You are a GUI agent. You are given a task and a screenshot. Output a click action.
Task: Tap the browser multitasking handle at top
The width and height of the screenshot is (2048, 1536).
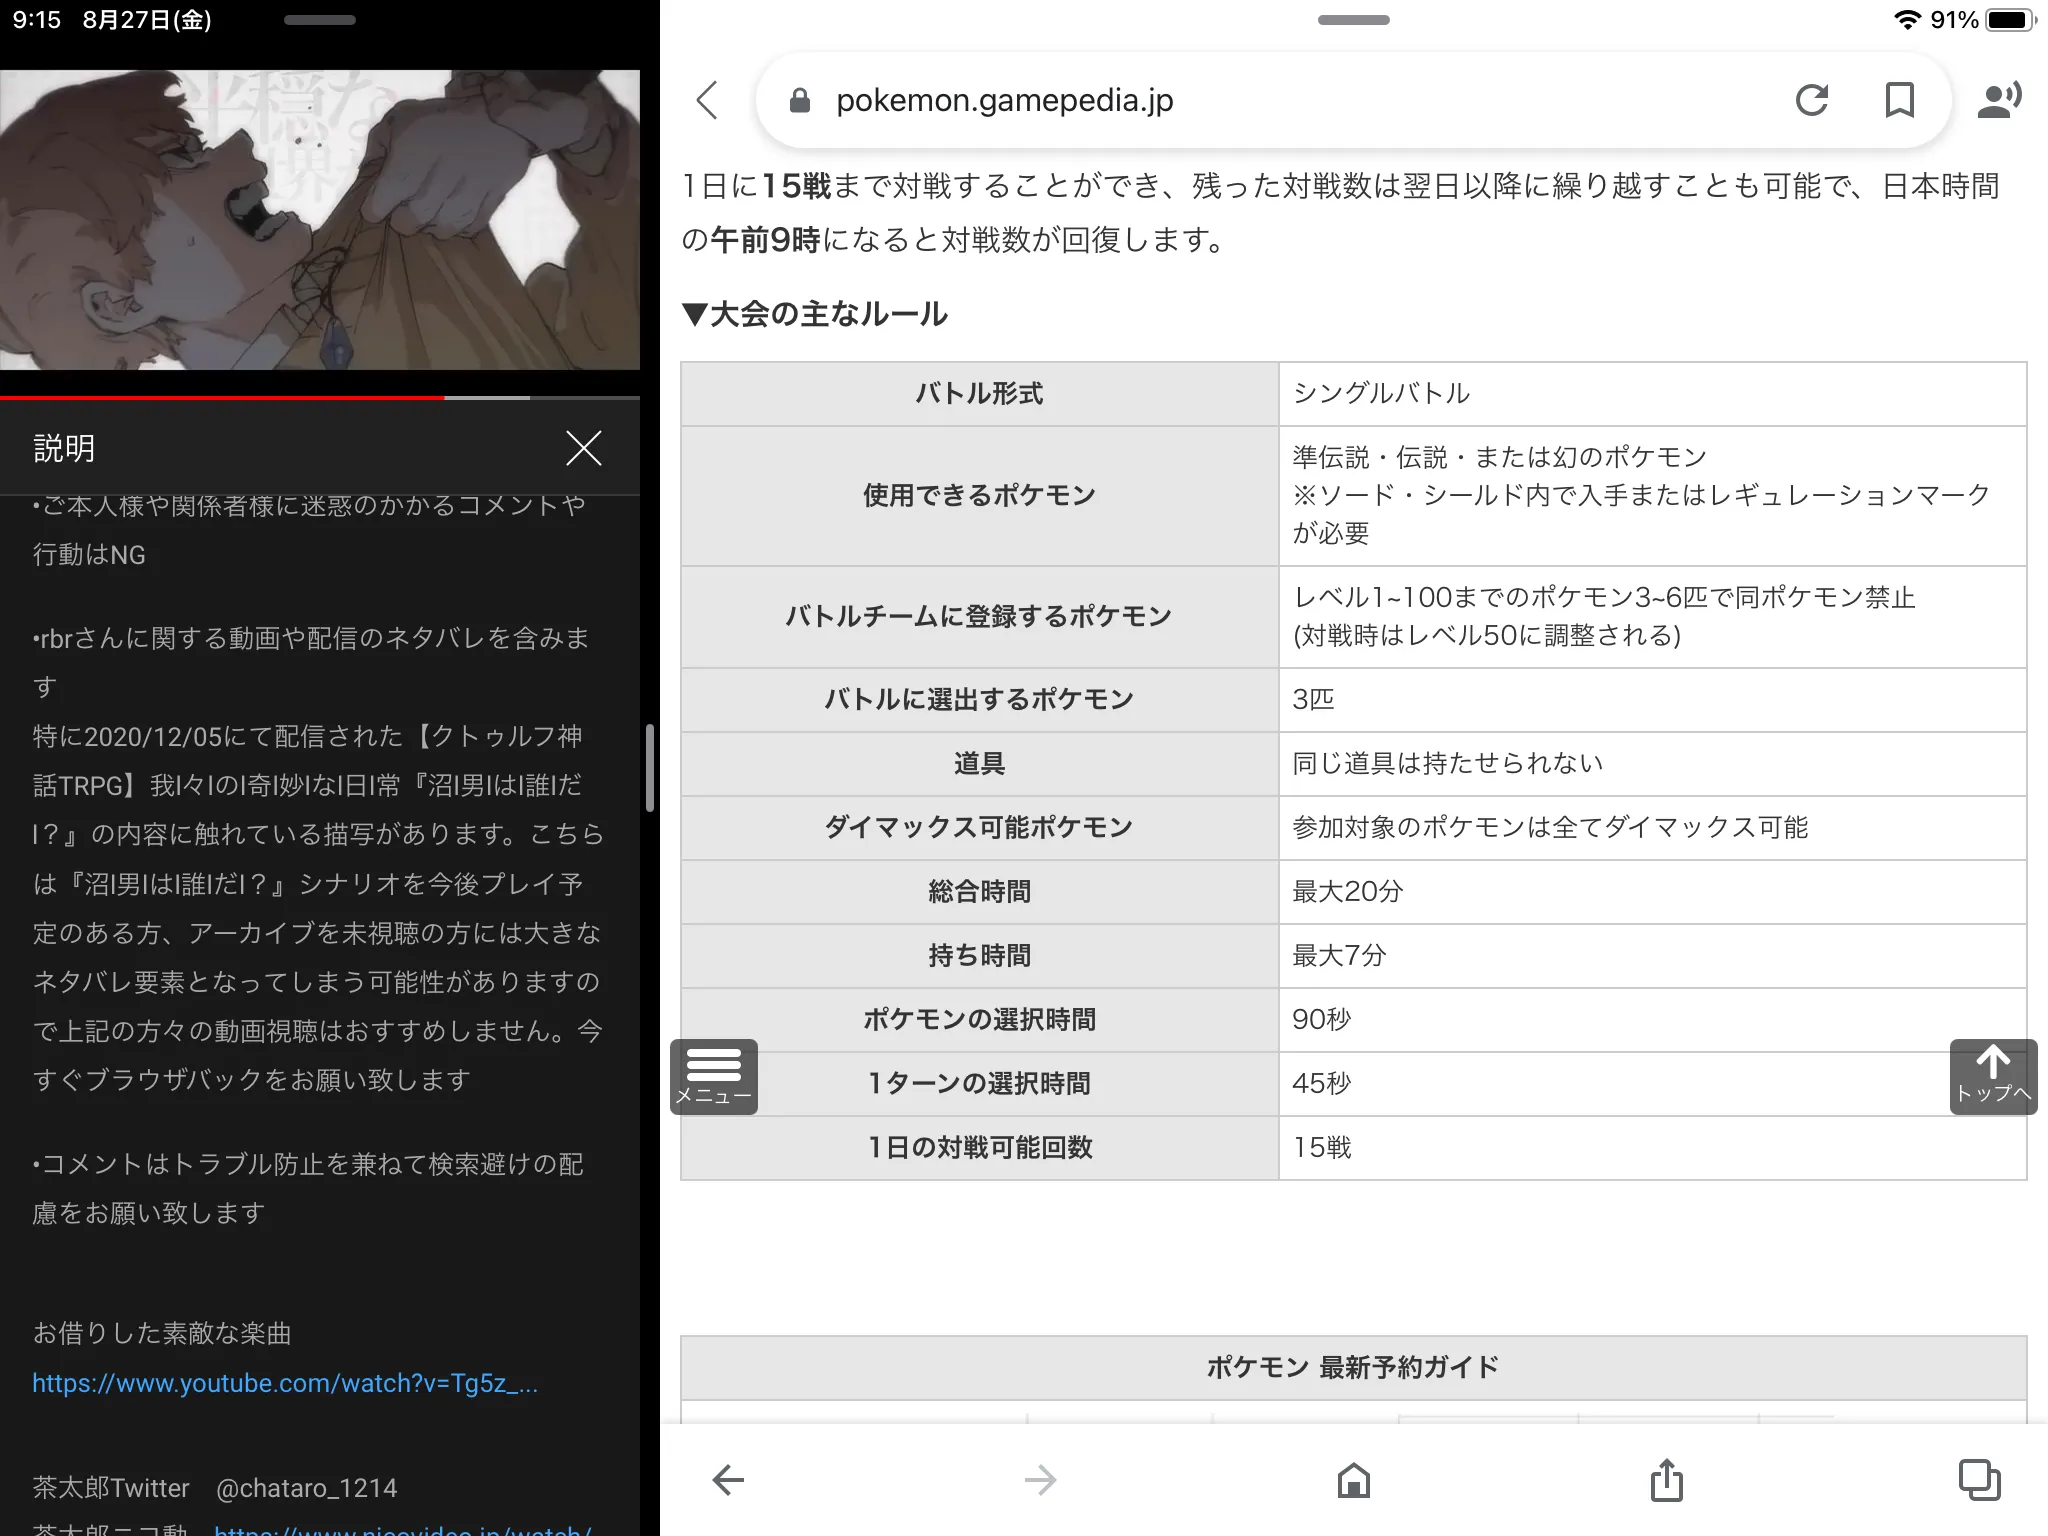coord(1354,20)
